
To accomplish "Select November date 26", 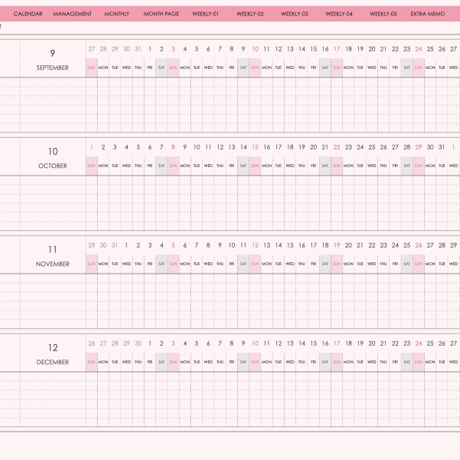I will pyautogui.click(x=419, y=245).
